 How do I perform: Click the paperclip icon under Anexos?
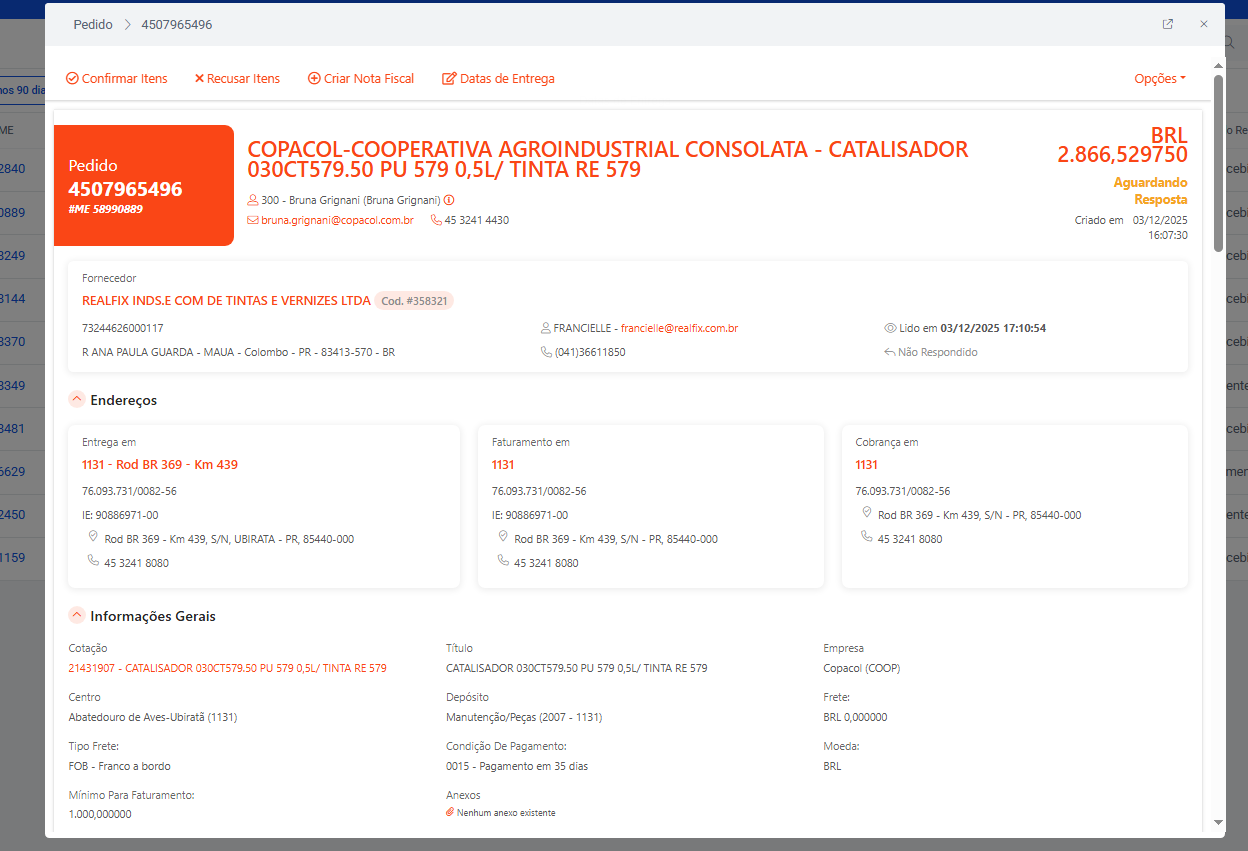450,813
